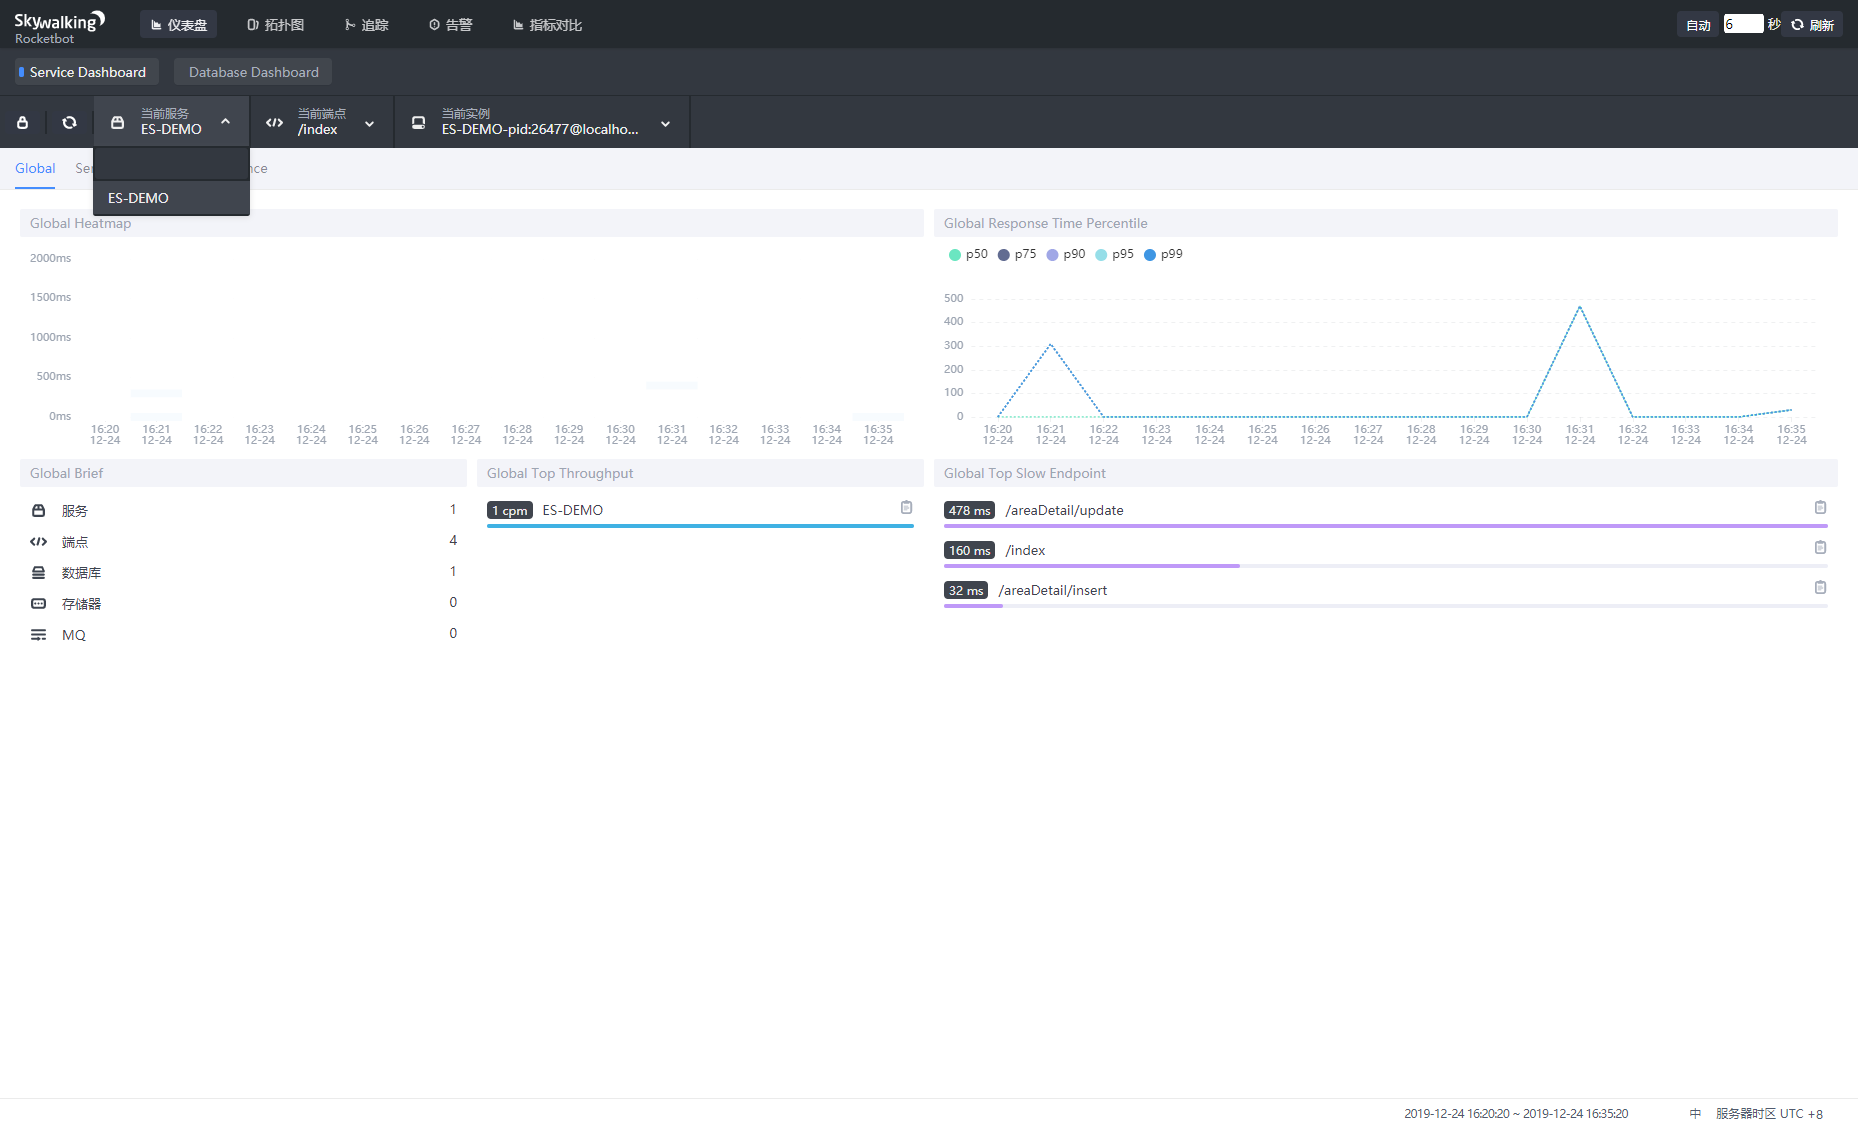This screenshot has width=1858, height=1128.
Task: Click the 16:31 peak on percentile chart
Action: [1580, 307]
